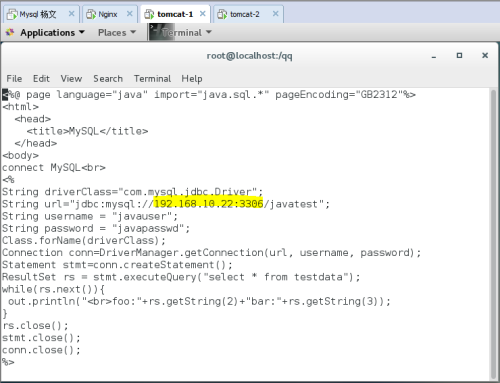This screenshot has width=500, height=383.
Task: Open the tomcat-2 tab
Action: click(x=248, y=14)
